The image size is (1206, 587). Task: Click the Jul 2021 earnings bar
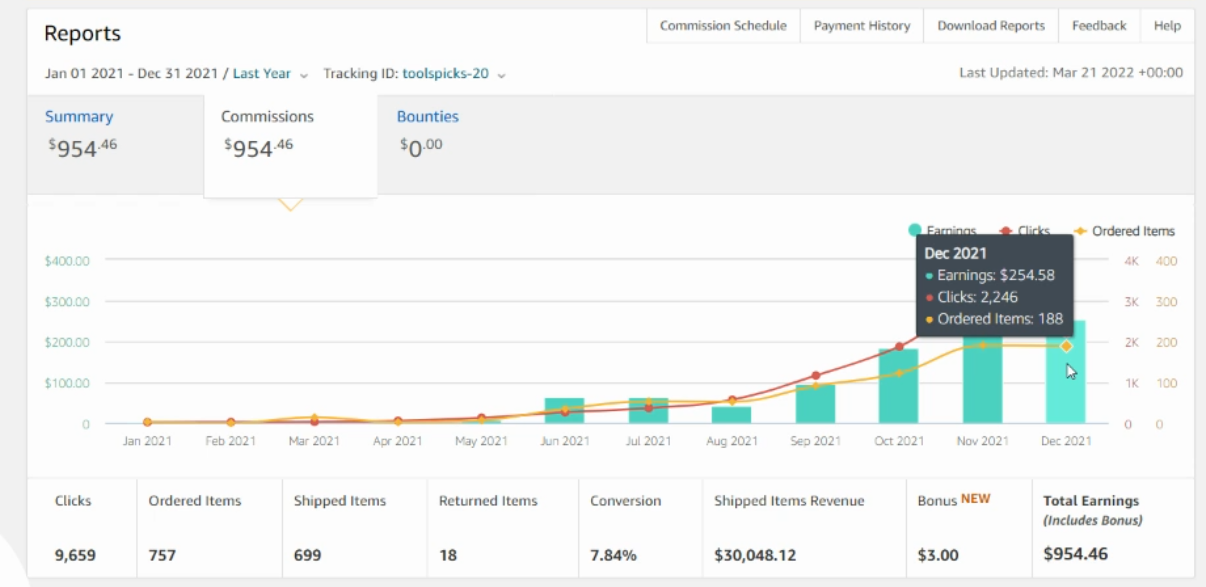coord(648,411)
